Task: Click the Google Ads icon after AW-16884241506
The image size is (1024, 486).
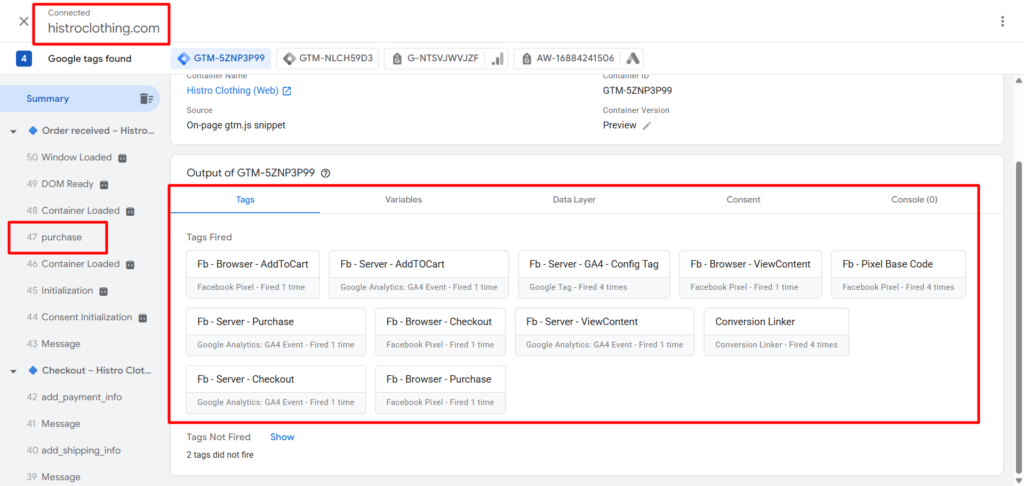Action: pyautogui.click(x=634, y=59)
